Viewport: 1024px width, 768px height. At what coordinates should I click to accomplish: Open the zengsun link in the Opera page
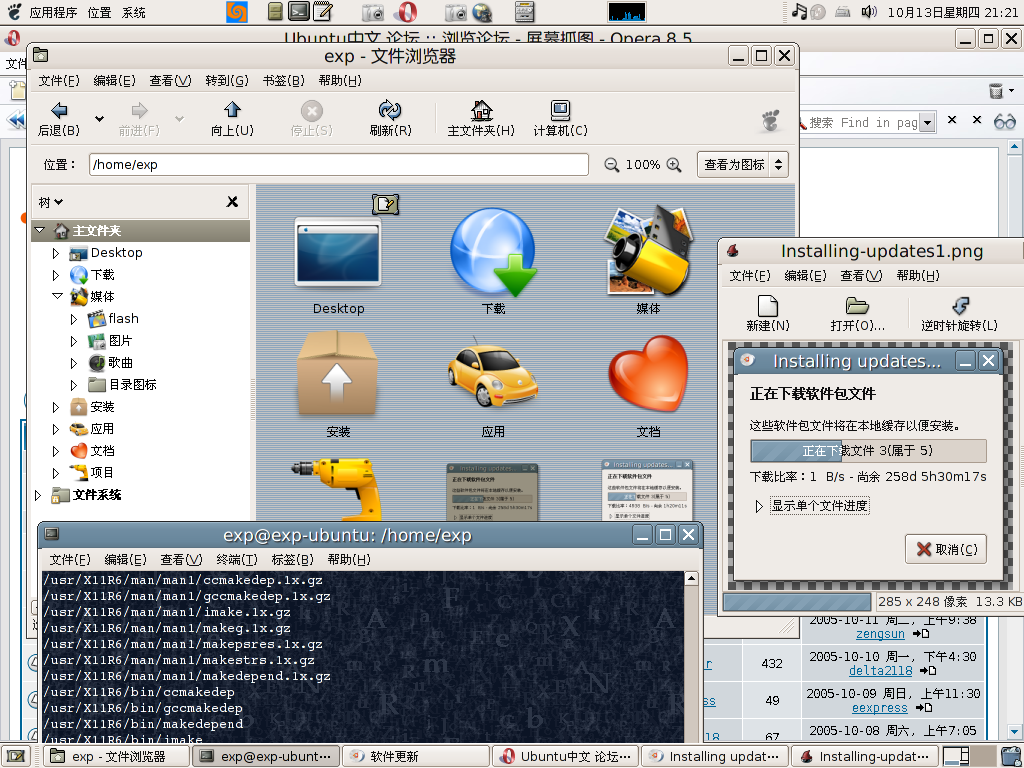880,633
